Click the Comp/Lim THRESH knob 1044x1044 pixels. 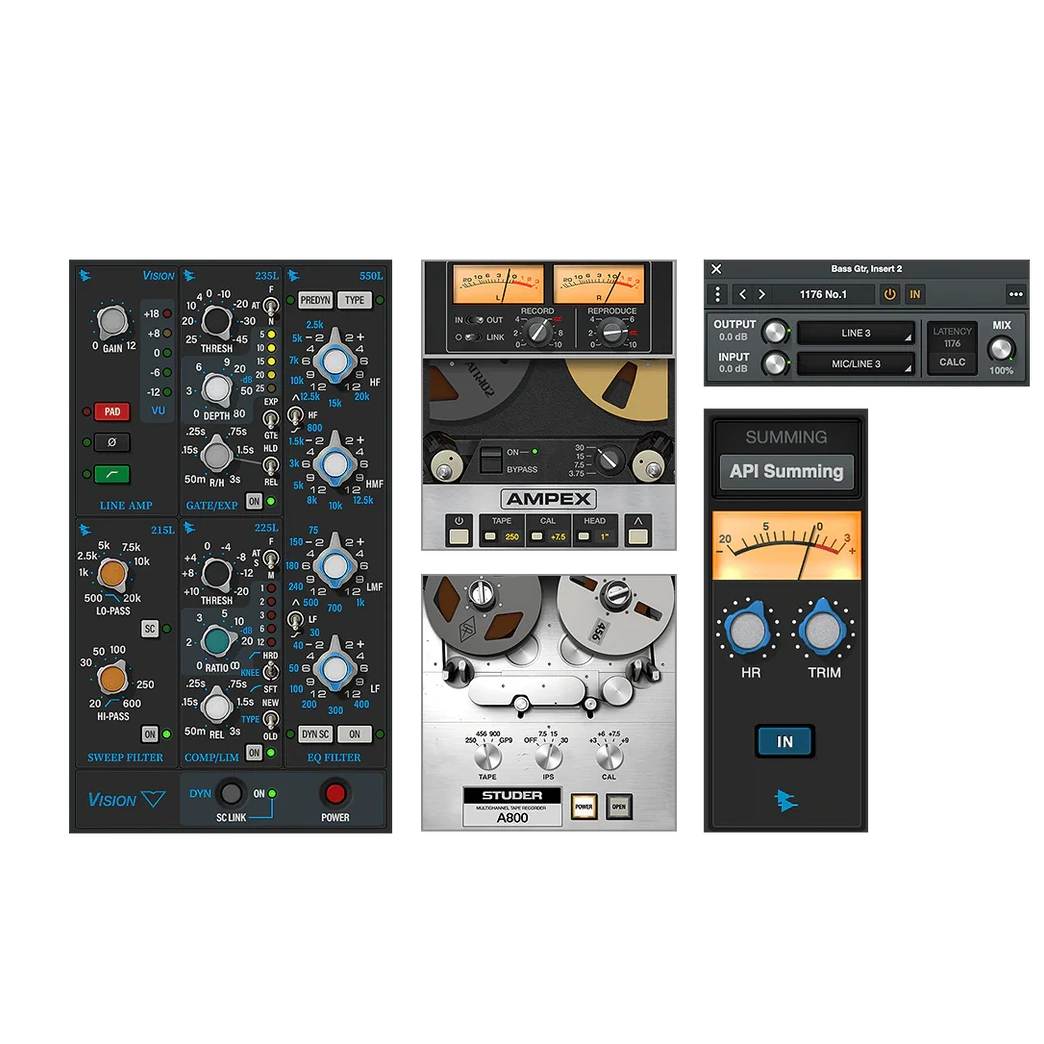pyautogui.click(x=216, y=573)
